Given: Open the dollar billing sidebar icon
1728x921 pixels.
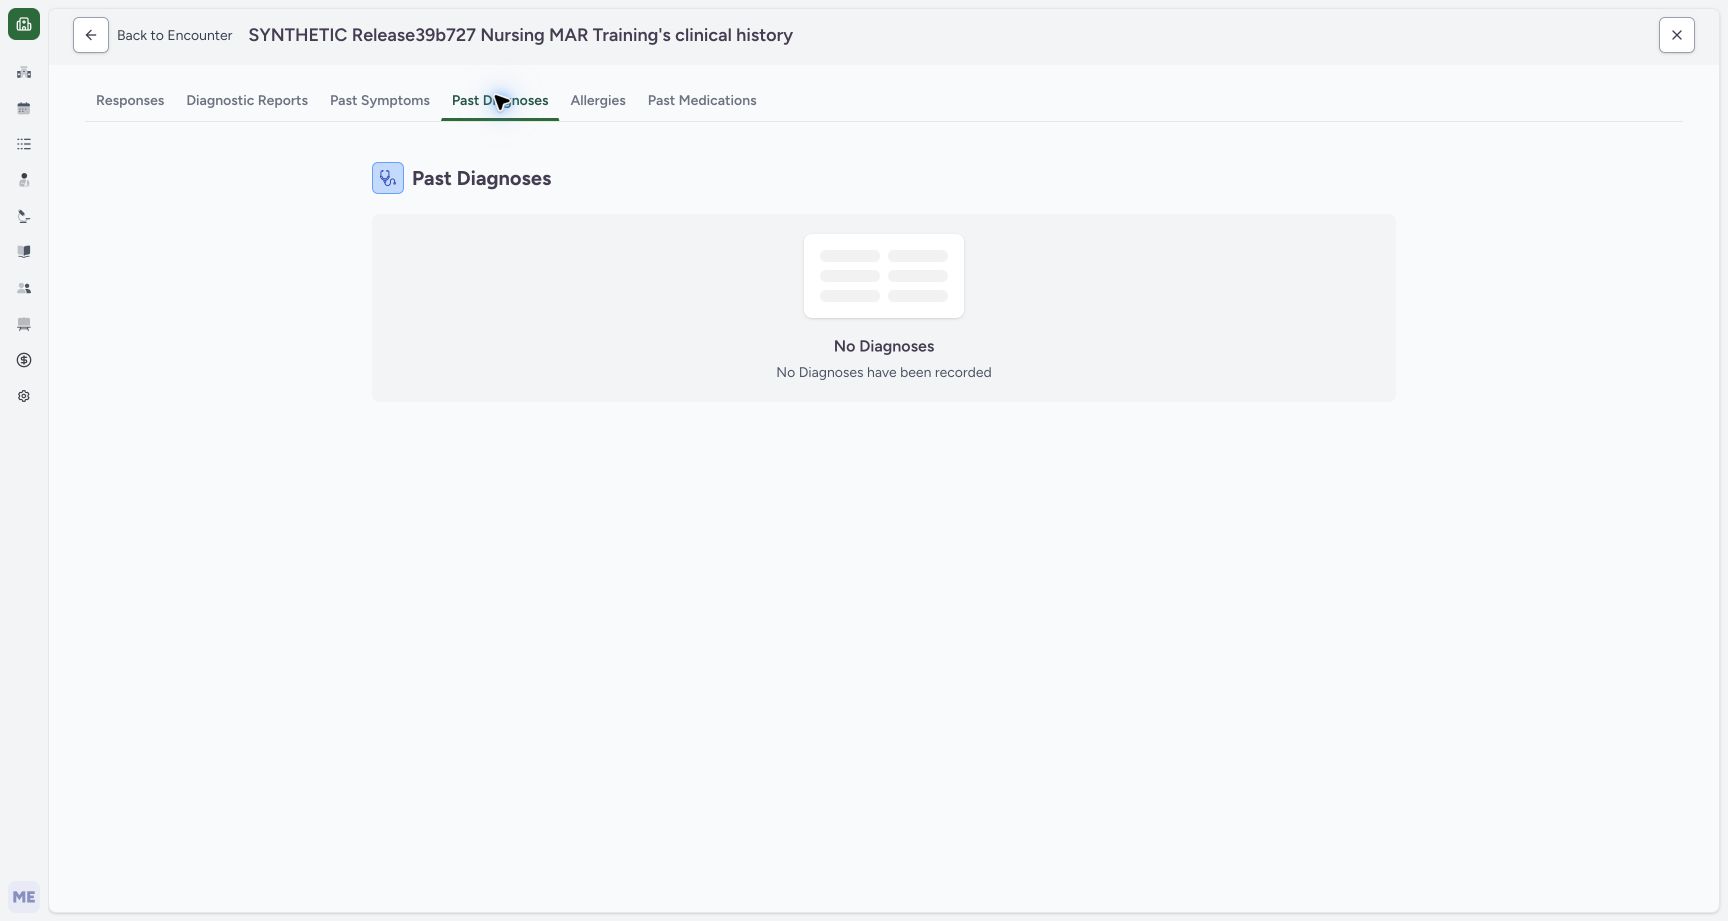Looking at the screenshot, I should [24, 360].
